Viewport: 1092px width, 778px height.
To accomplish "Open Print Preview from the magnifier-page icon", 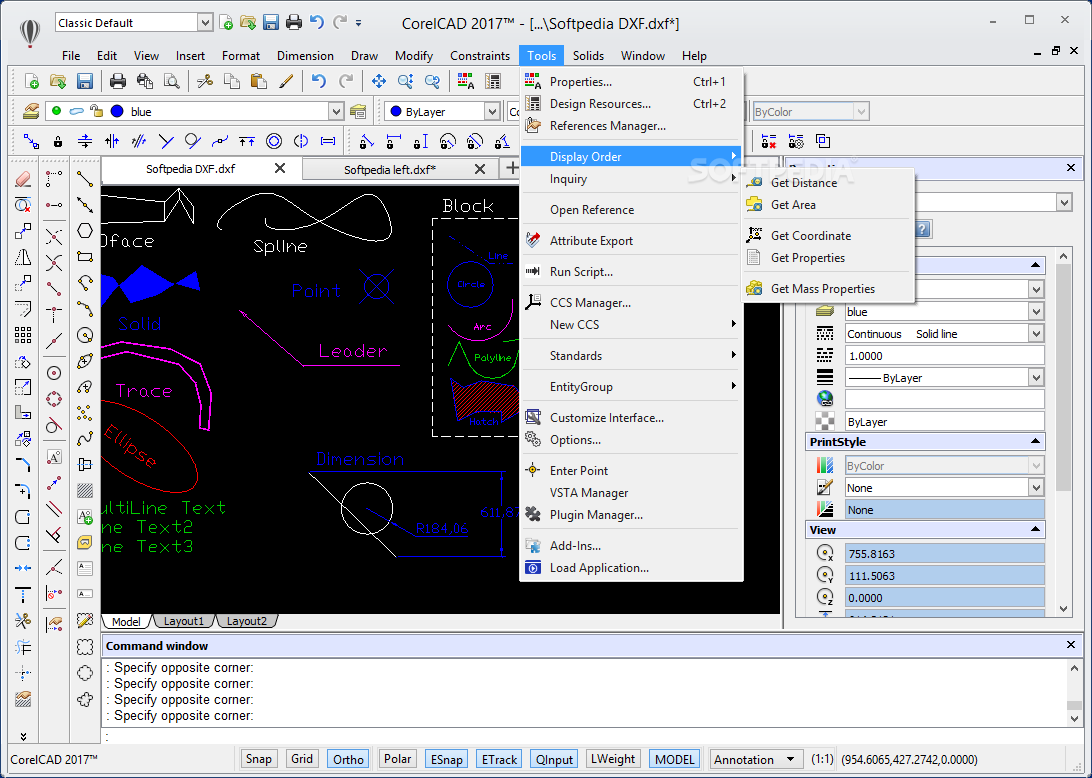I will click(171, 81).
